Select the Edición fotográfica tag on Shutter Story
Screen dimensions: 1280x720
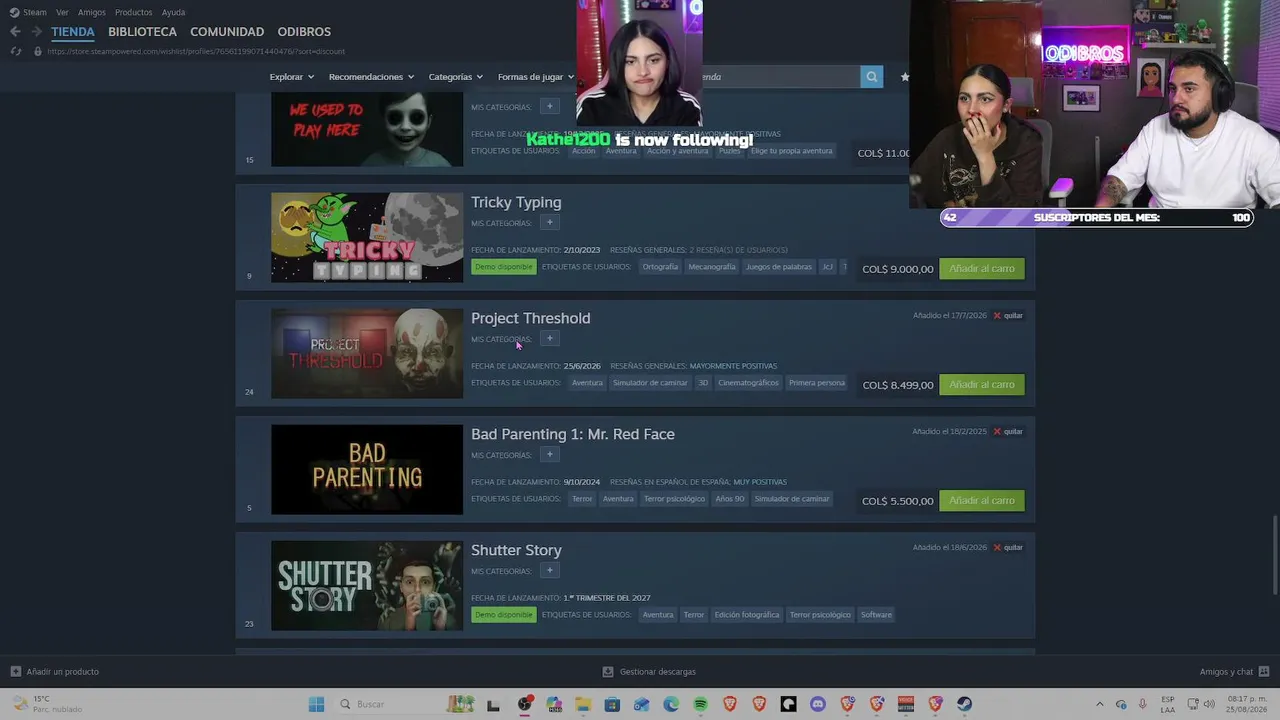point(747,615)
